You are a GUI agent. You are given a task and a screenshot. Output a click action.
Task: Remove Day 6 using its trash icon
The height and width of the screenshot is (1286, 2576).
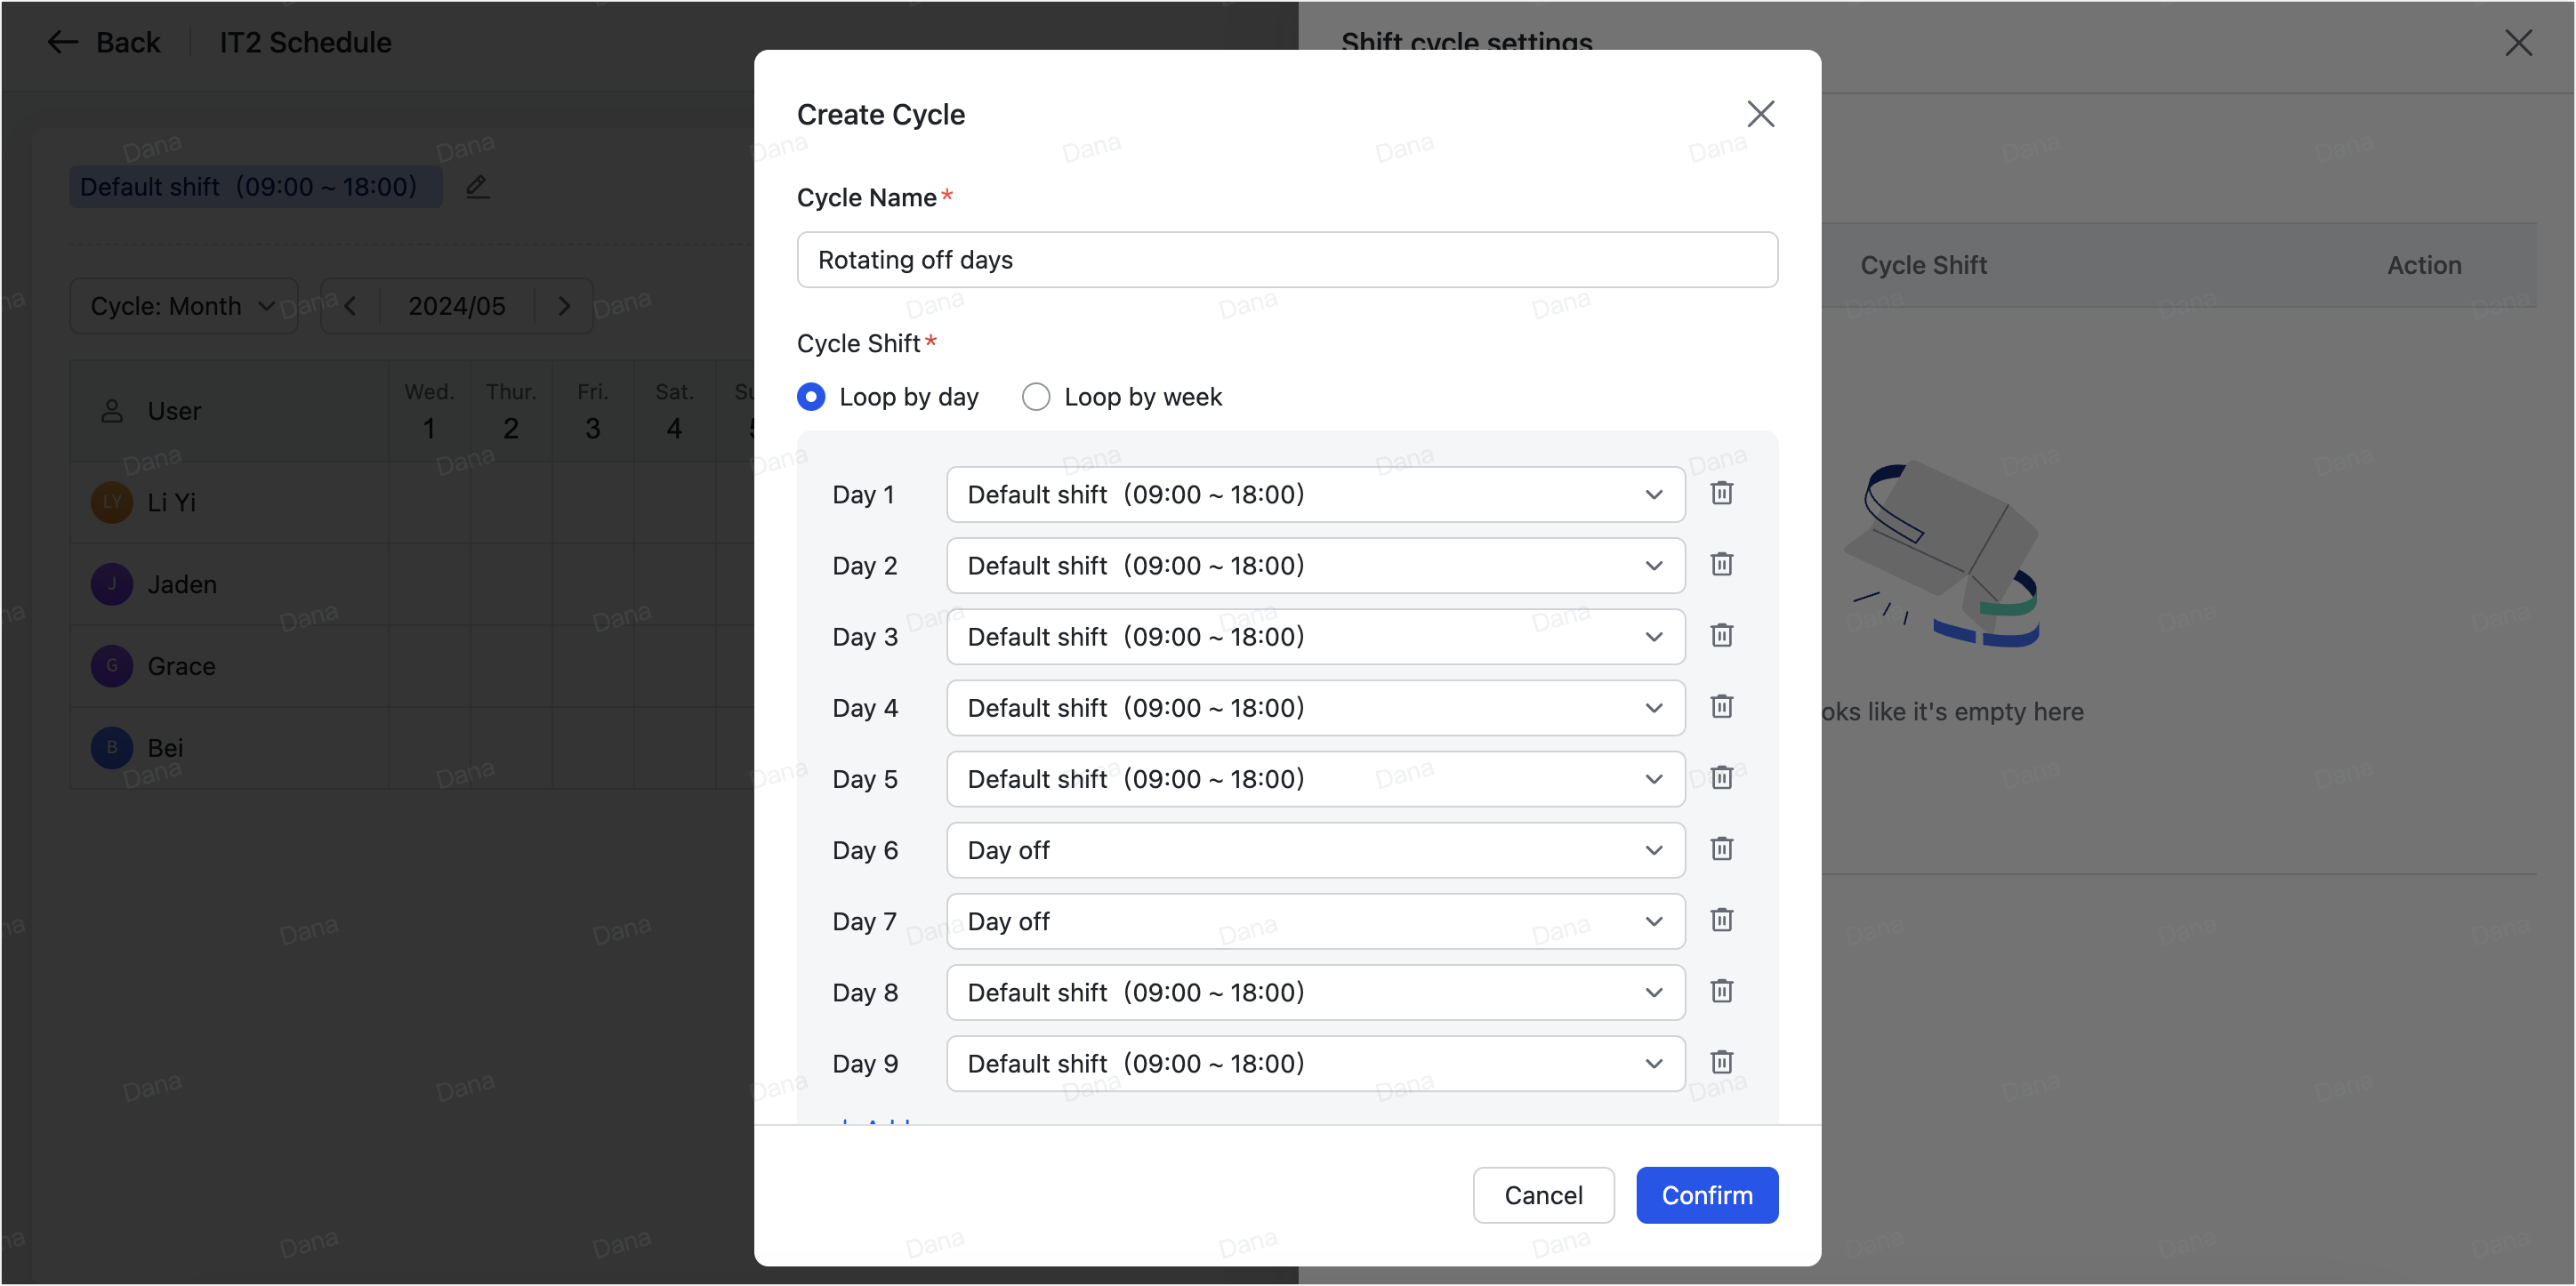click(1721, 849)
